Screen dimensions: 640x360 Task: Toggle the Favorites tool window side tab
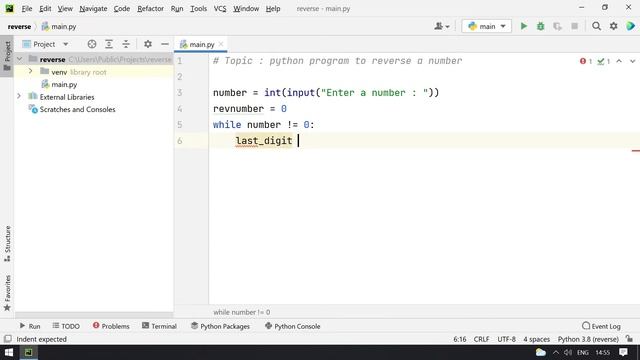click(7, 292)
